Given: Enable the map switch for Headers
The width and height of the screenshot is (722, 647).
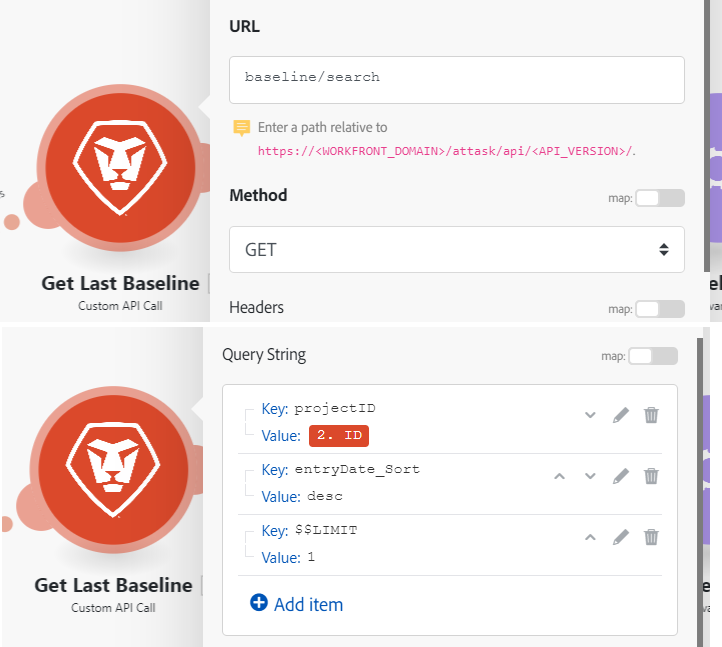Looking at the screenshot, I should pyautogui.click(x=660, y=310).
